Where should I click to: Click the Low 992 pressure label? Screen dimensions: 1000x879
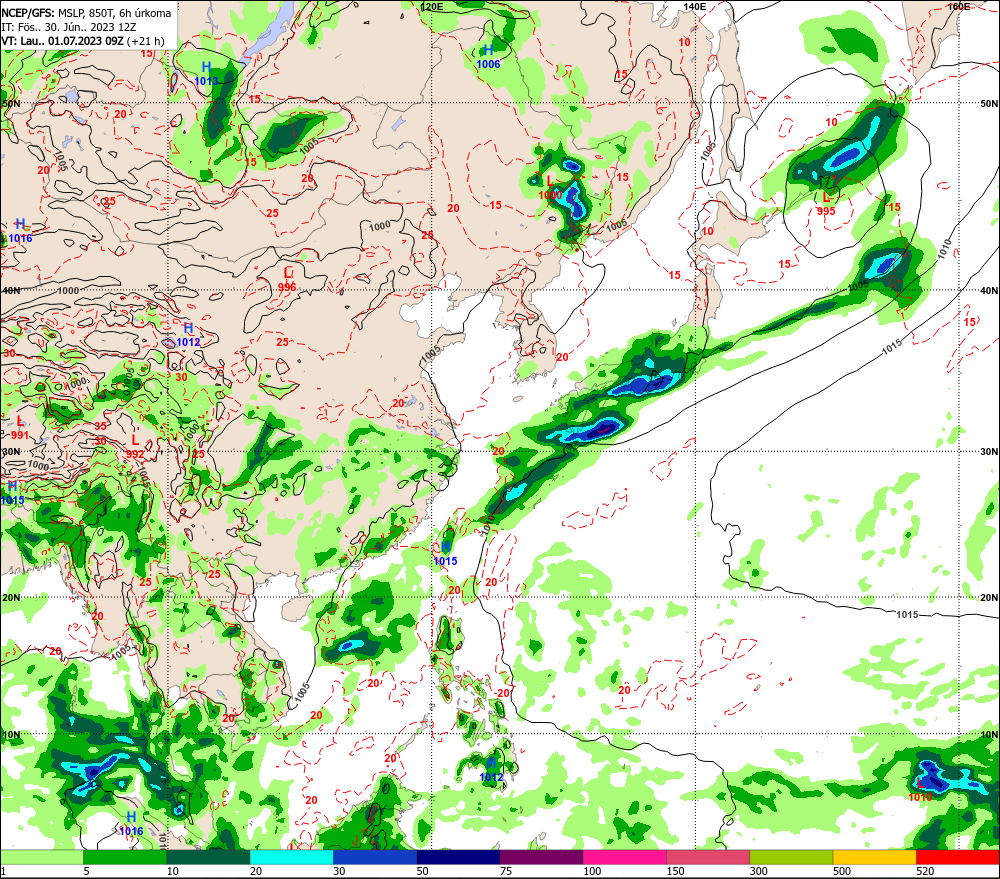(x=135, y=447)
